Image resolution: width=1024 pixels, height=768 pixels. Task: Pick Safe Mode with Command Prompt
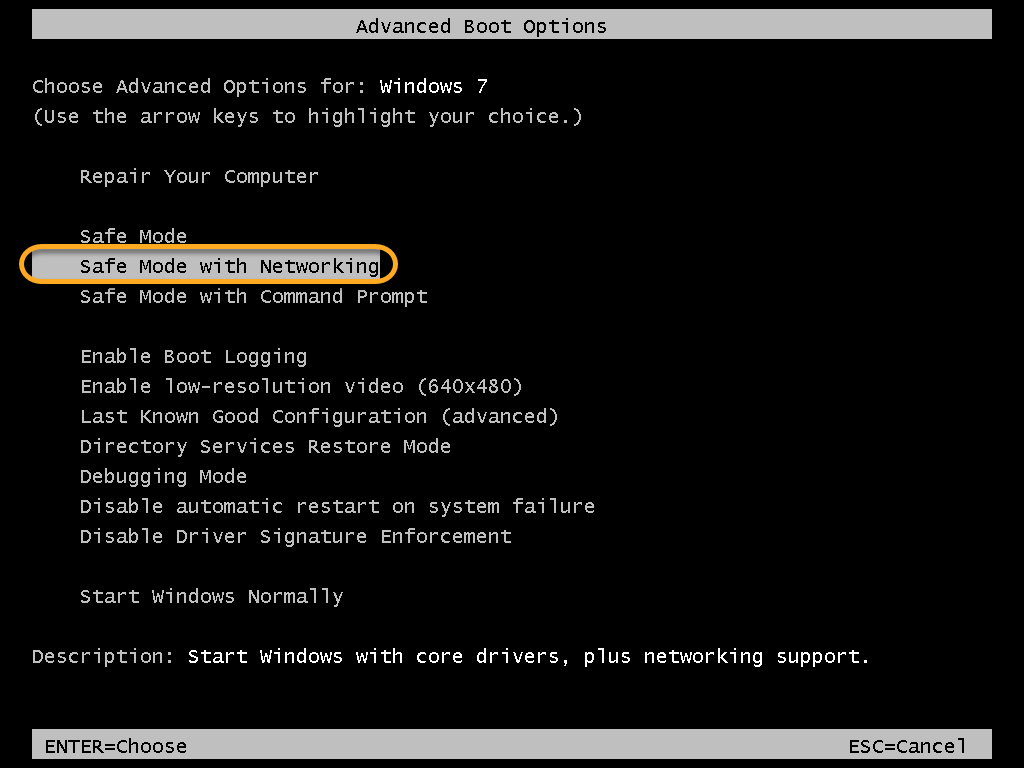click(x=253, y=296)
